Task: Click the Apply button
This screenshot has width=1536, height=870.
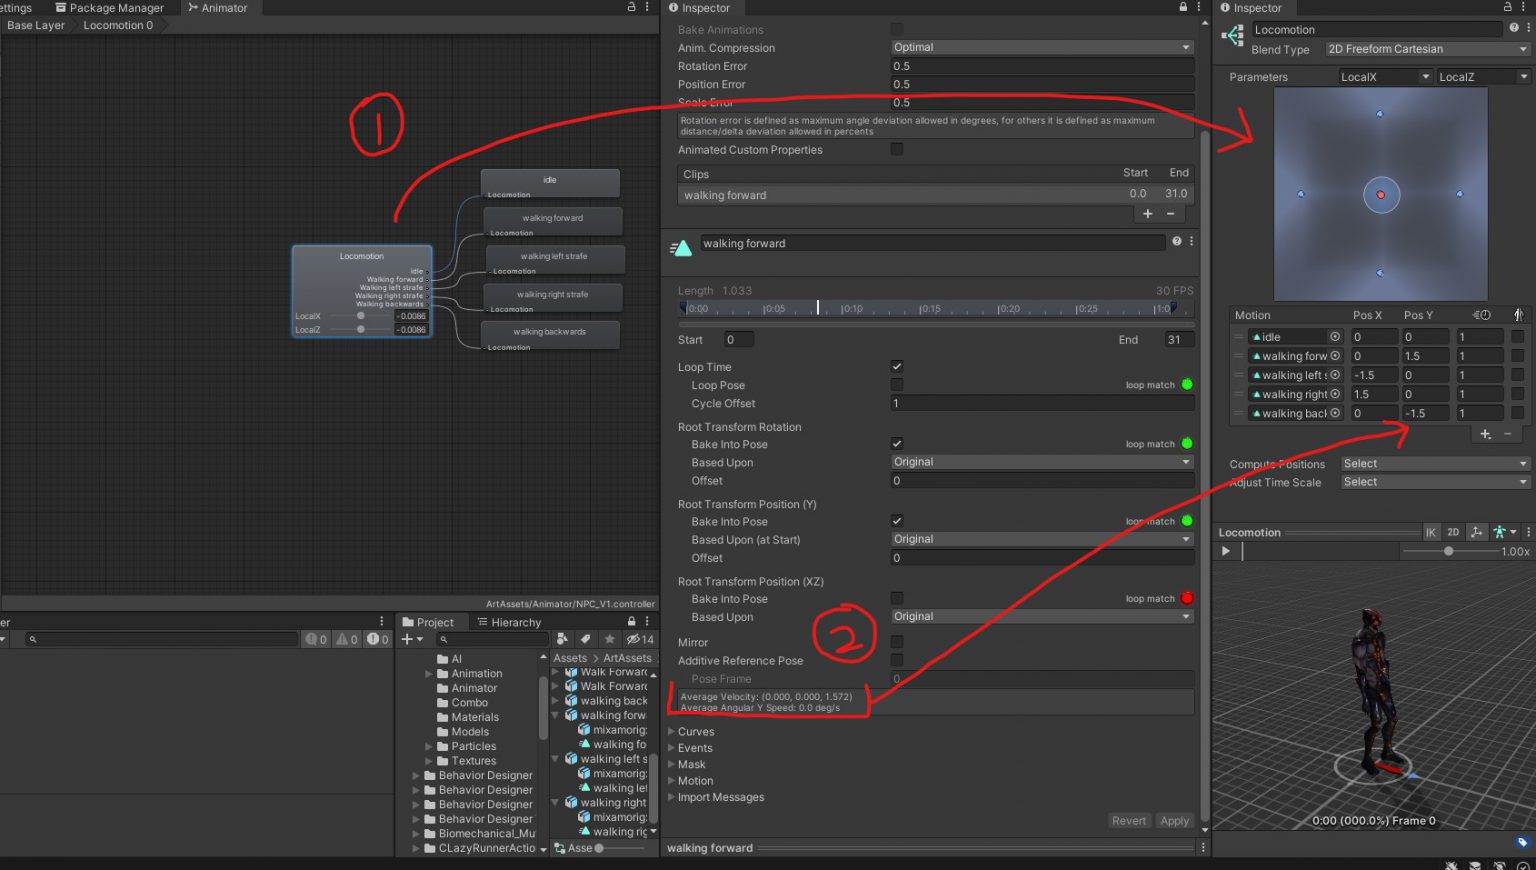Action: click(x=1174, y=820)
